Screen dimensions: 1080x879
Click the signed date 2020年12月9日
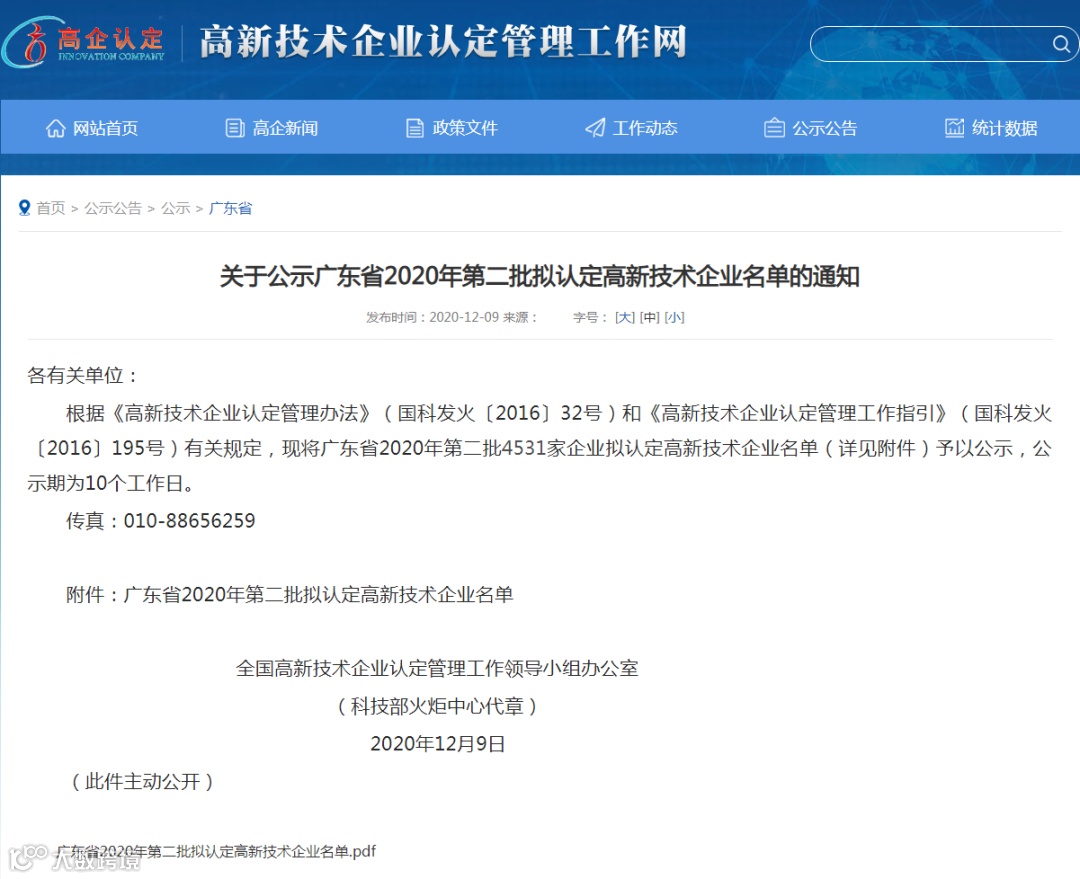click(x=437, y=744)
